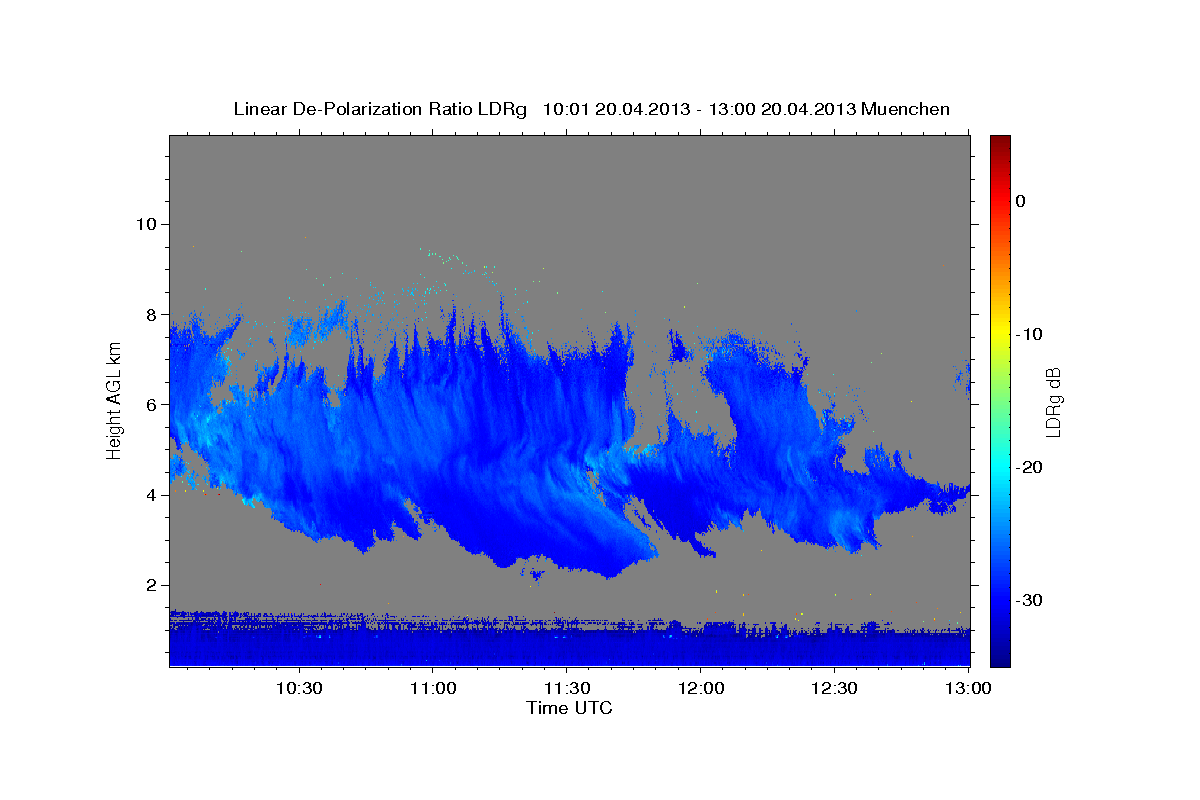Screen dimensions: 1200x800
Task: Select the '11:30' time axis label
Action: point(566,689)
